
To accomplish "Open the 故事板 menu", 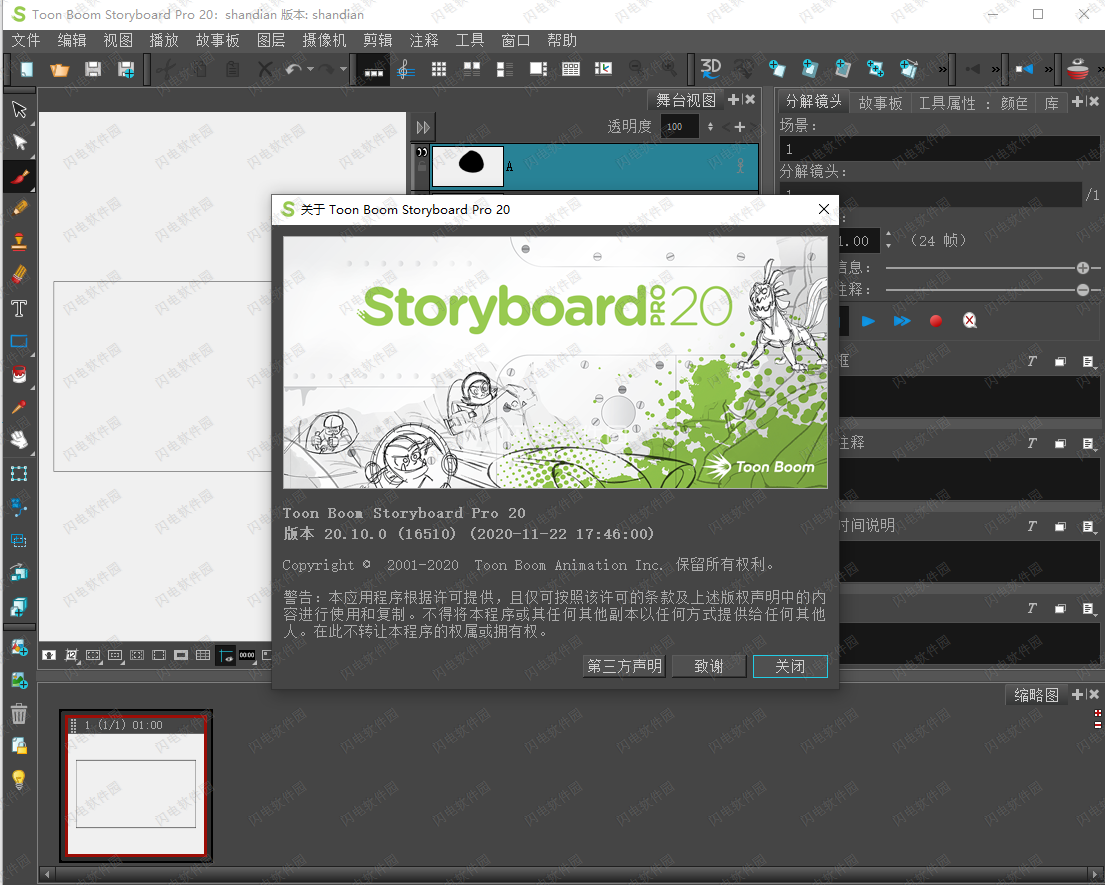I will (x=218, y=40).
